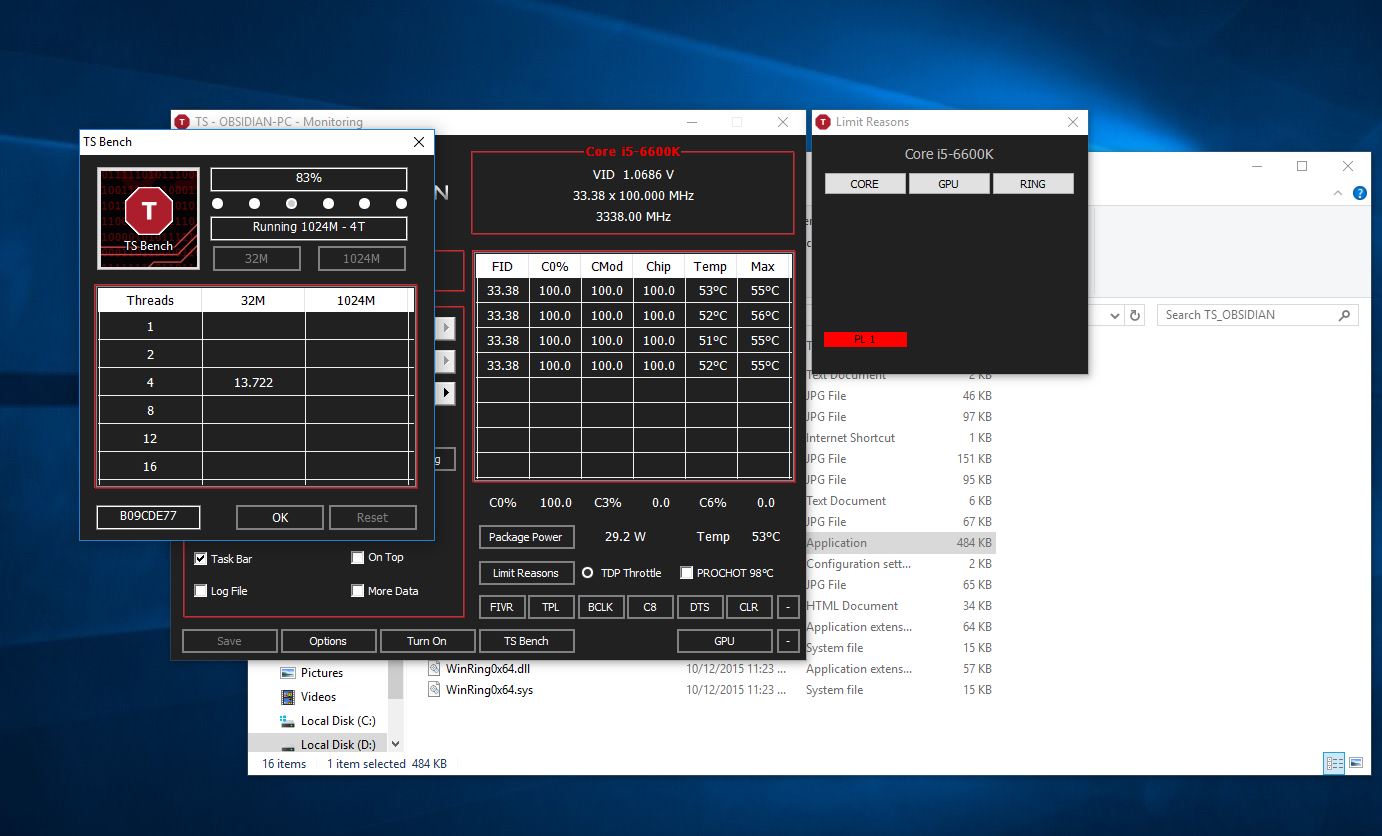The image size is (1382, 836).
Task: Switch Explorer to details view icon
Action: [x=1334, y=763]
